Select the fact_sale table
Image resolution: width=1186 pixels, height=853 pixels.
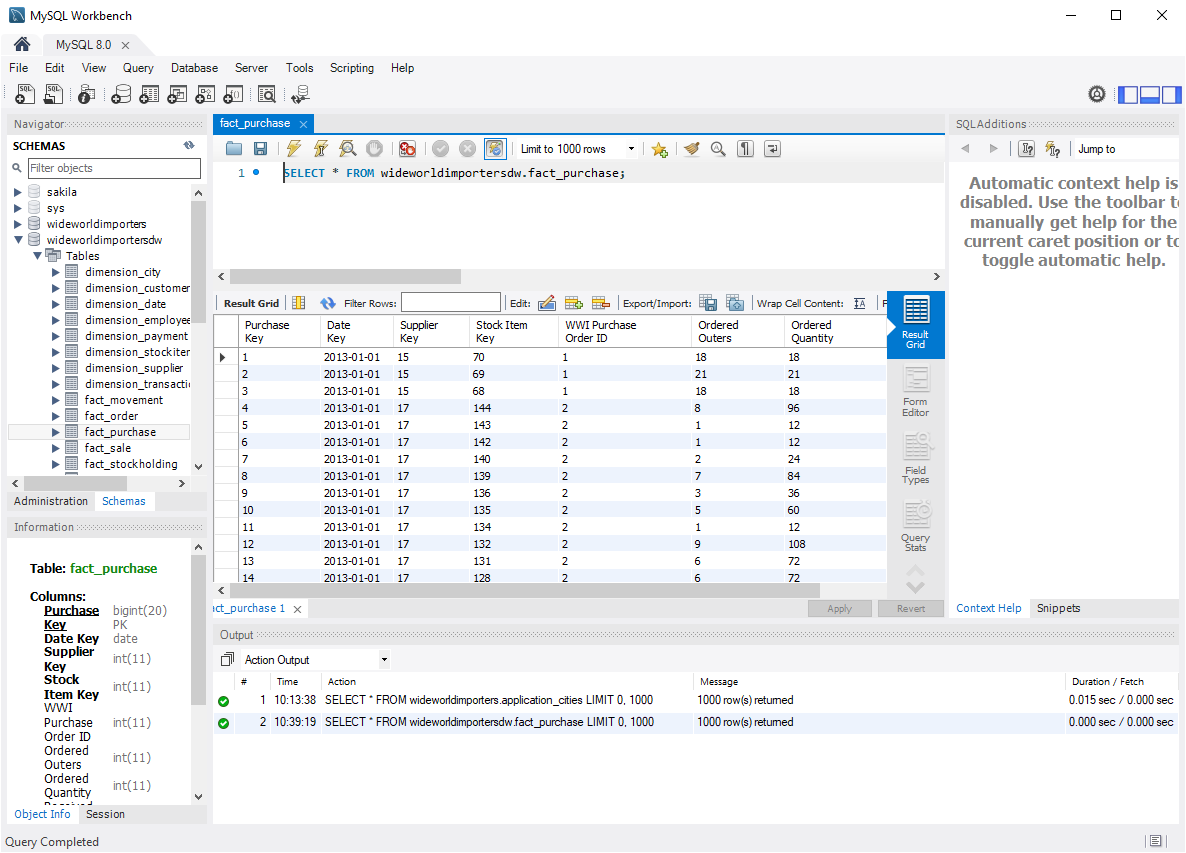pyautogui.click(x=108, y=448)
